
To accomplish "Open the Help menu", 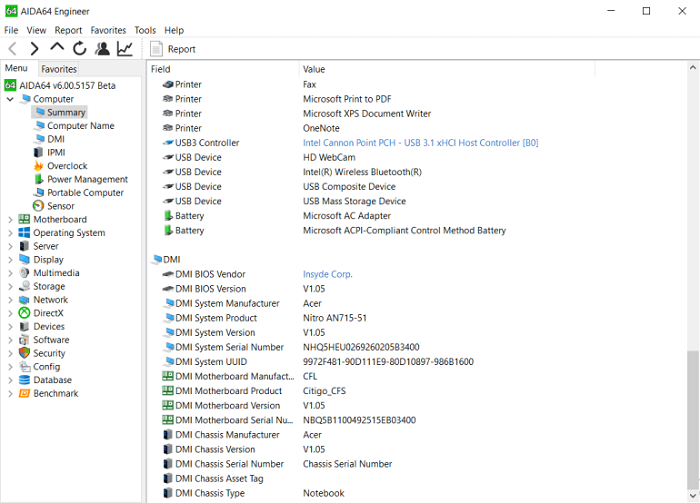I will 174,30.
